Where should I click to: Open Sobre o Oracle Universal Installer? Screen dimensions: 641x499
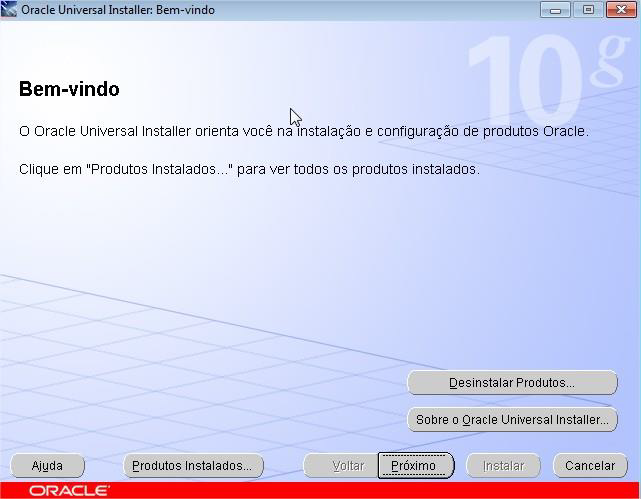click(x=512, y=420)
